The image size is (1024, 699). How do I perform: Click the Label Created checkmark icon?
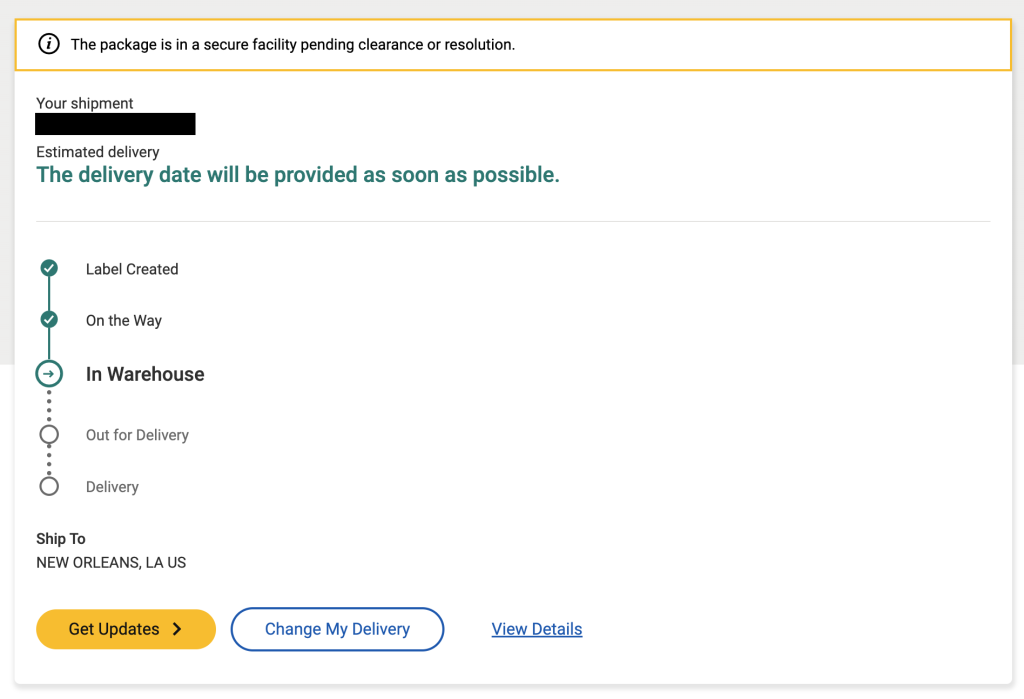[49, 268]
